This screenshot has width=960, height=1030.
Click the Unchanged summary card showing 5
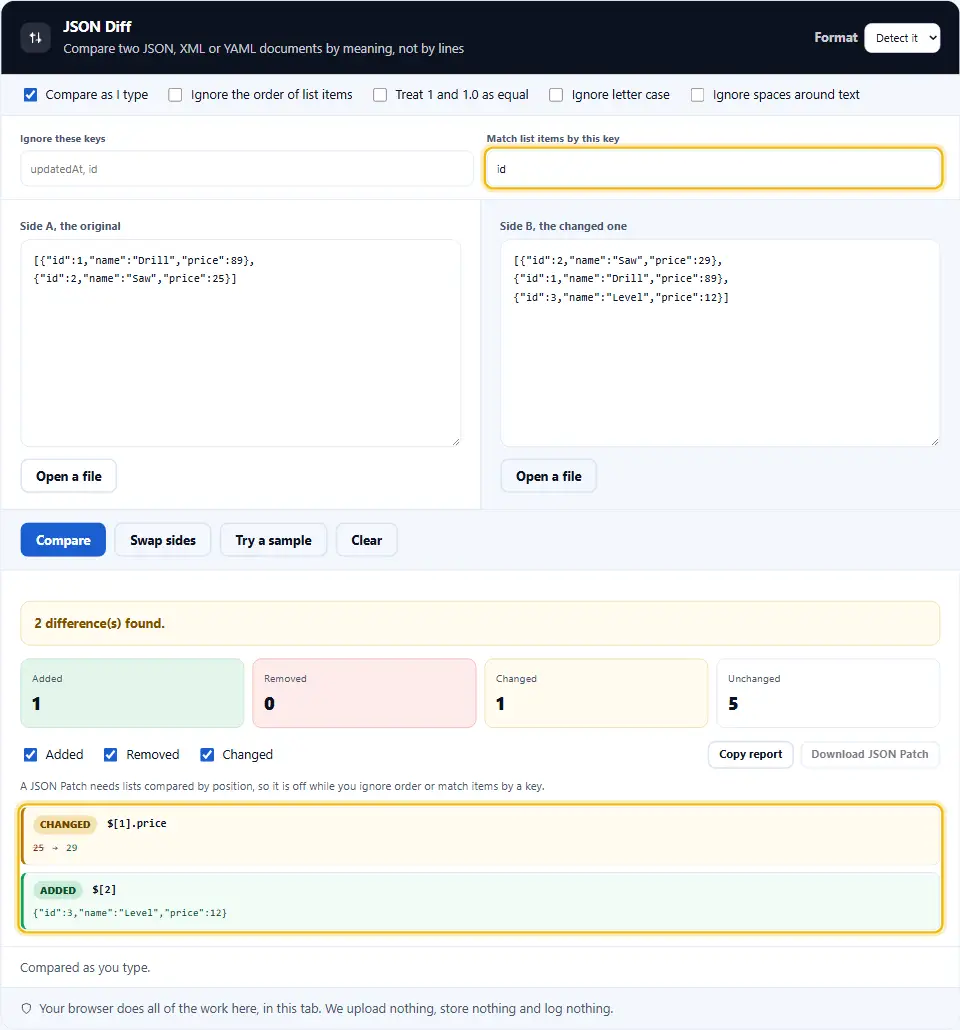click(828, 693)
